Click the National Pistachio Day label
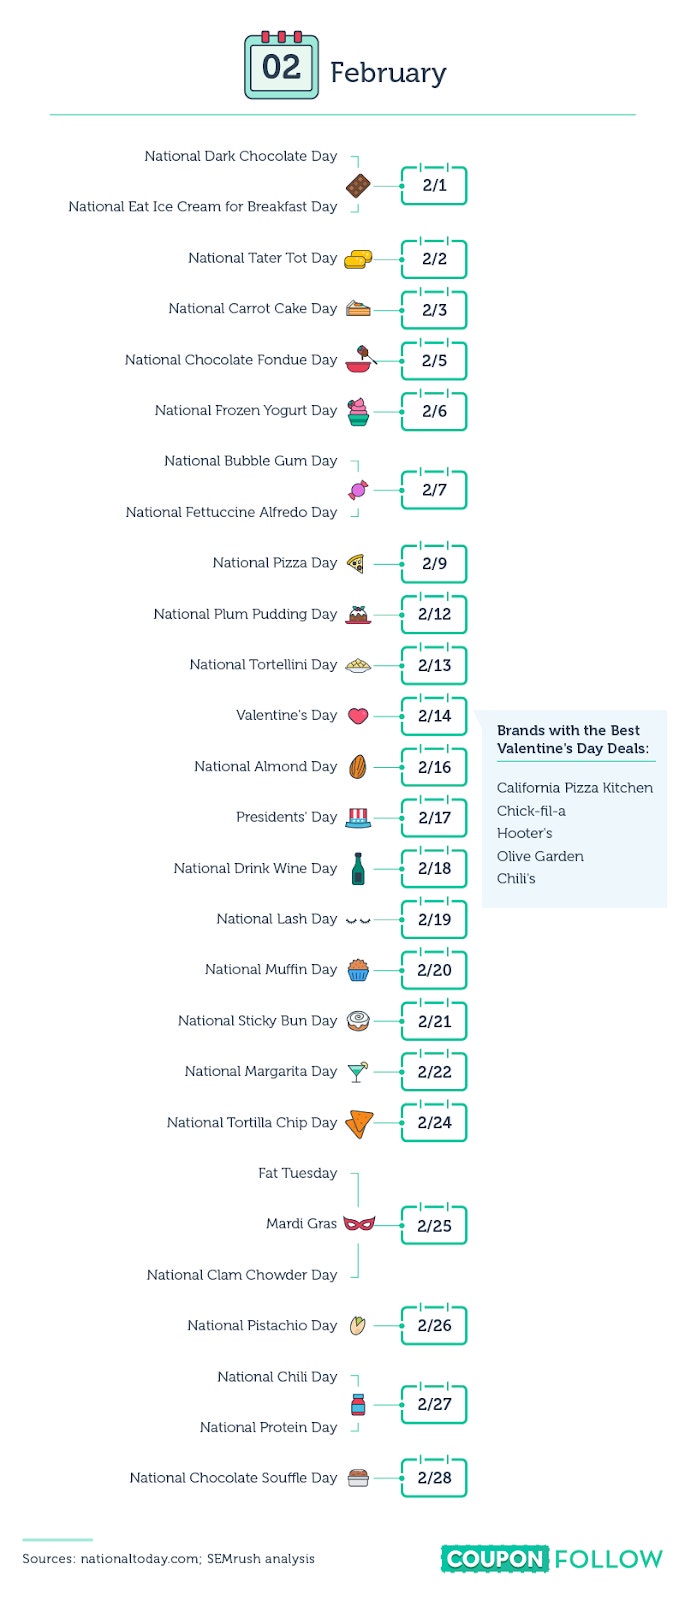 [262, 1325]
